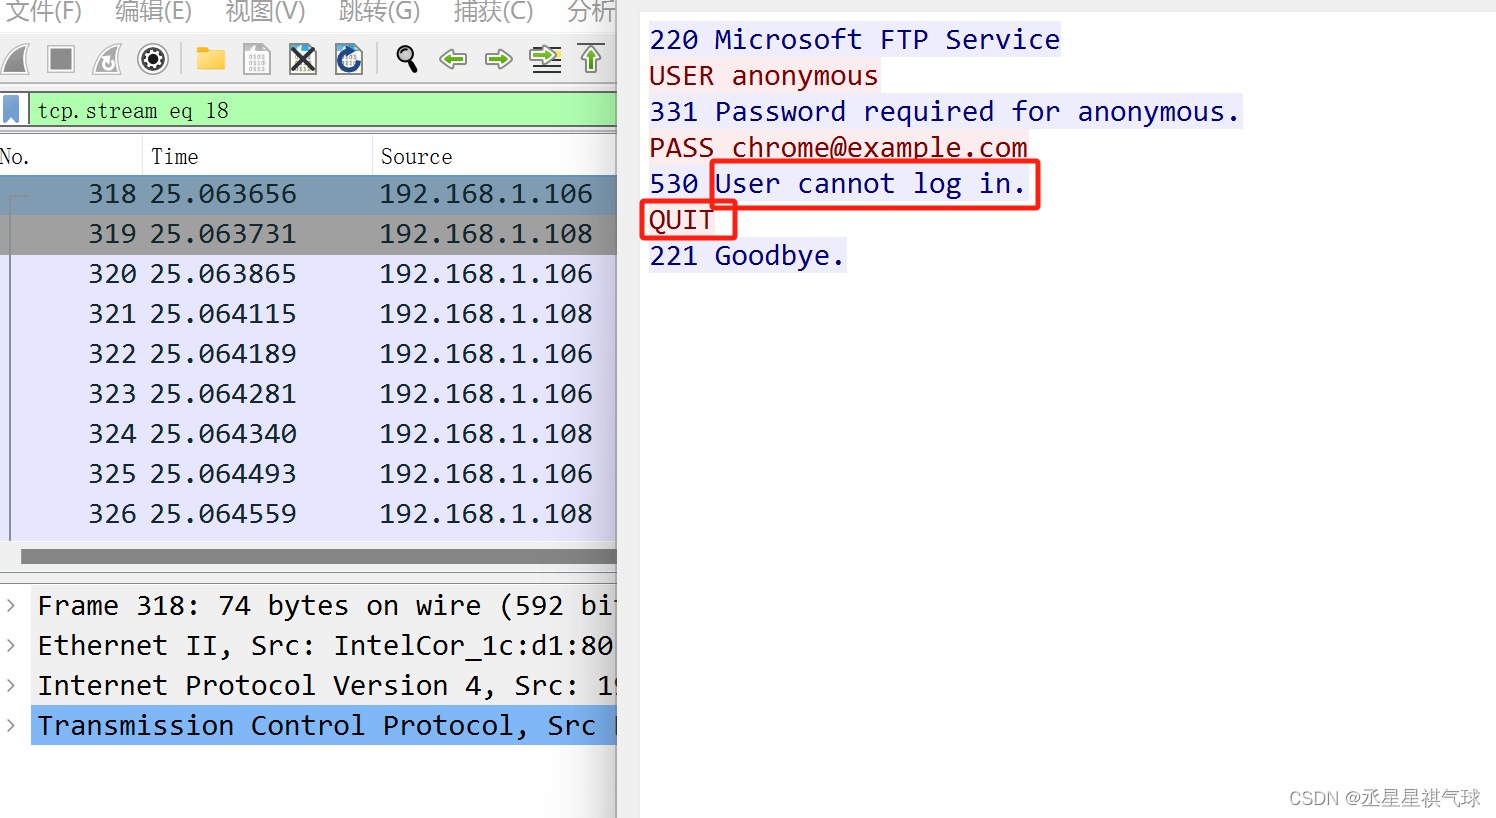Screen dimensions: 1496x818
Task: Open the 视图(V) menu
Action: 264,12
